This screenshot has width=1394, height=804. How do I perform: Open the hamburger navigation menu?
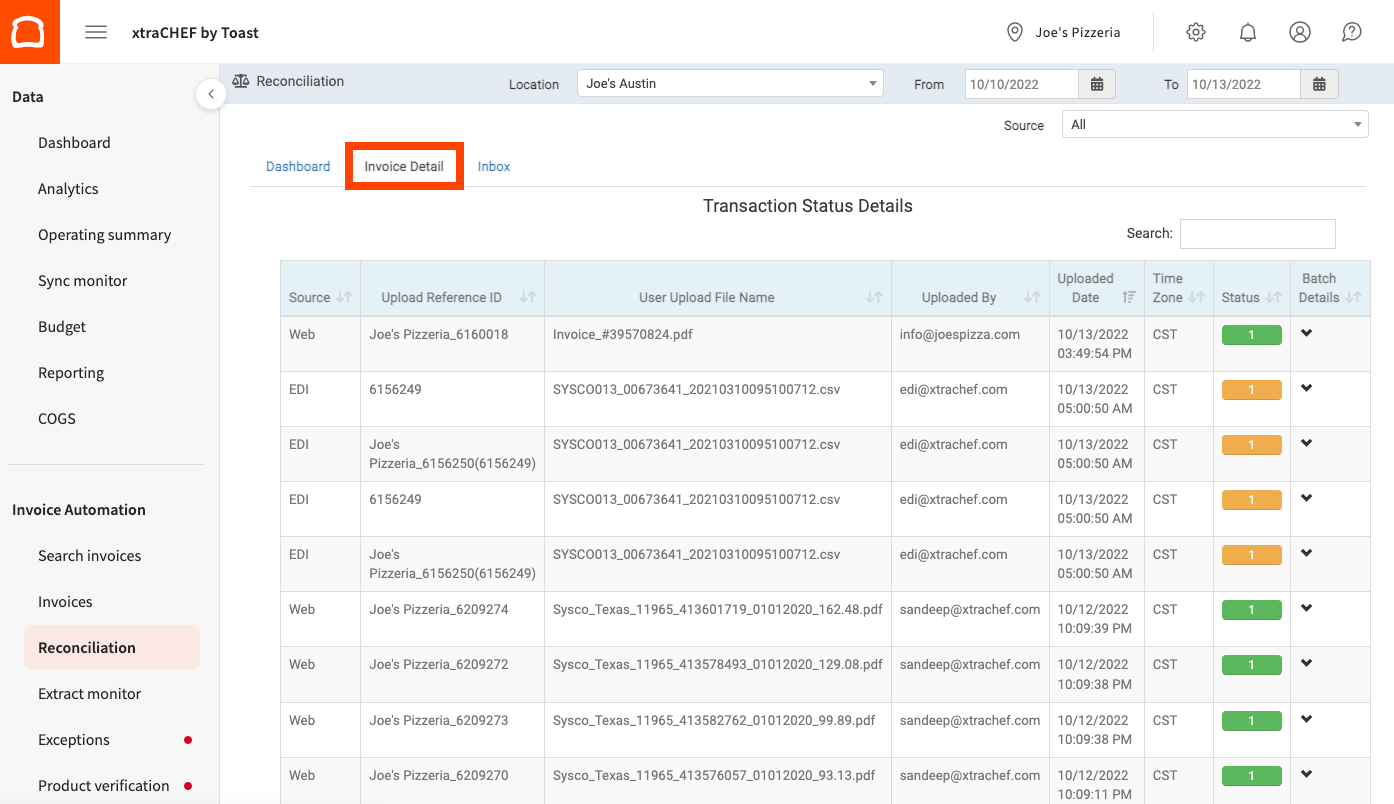point(96,31)
